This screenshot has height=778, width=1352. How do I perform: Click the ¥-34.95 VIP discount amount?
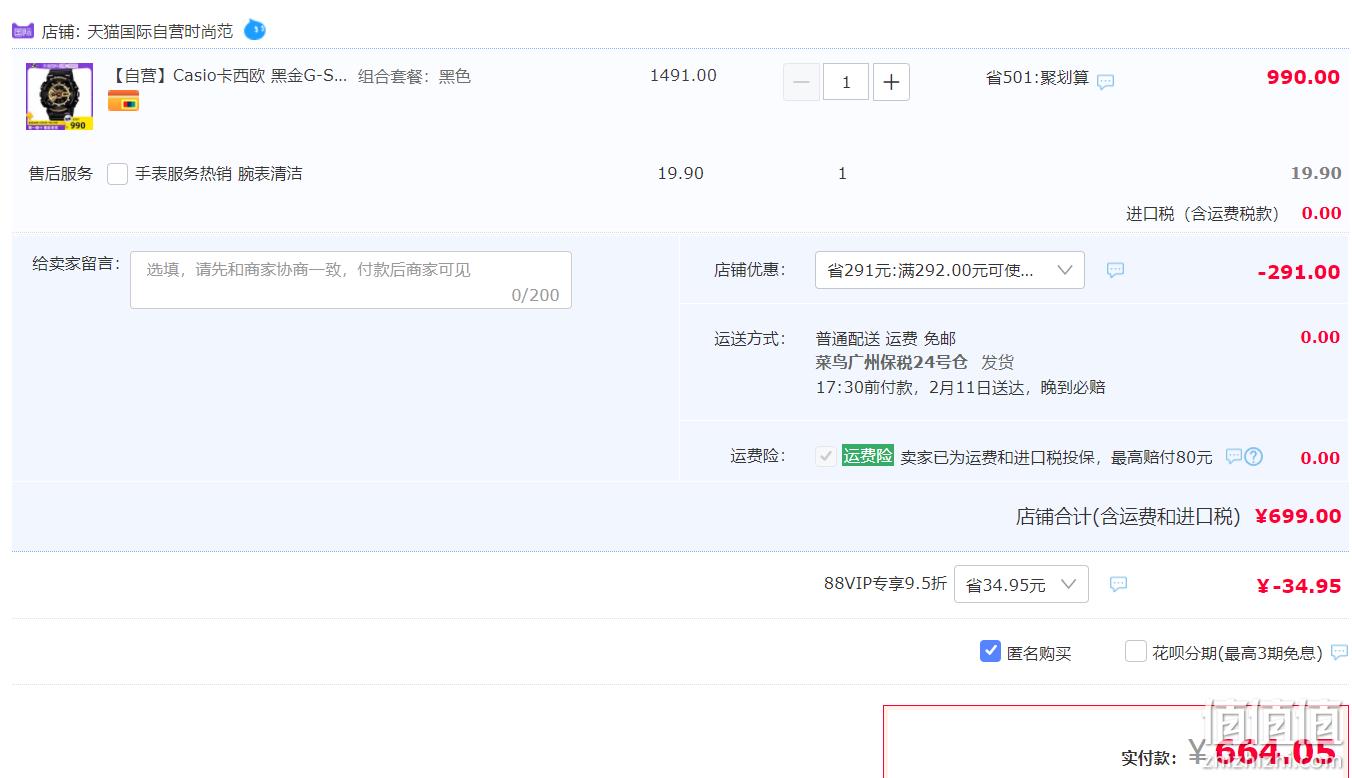pyautogui.click(x=1298, y=586)
